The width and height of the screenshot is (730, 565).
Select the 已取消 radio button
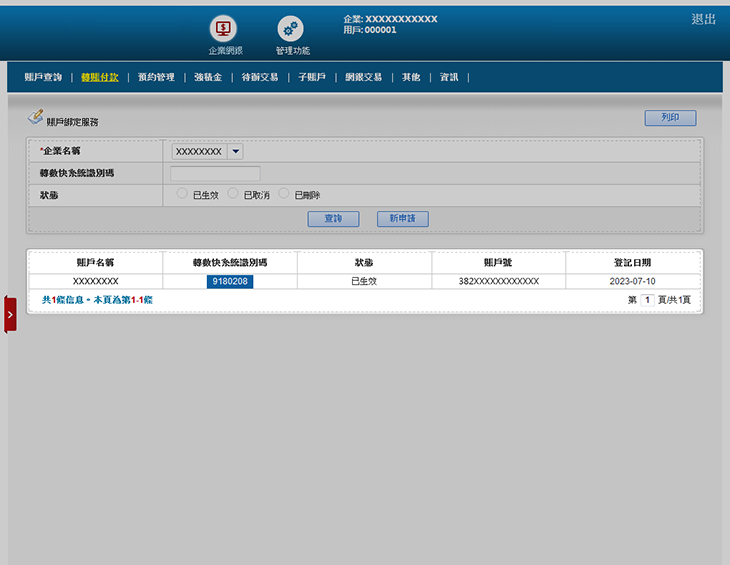[x=233, y=194]
